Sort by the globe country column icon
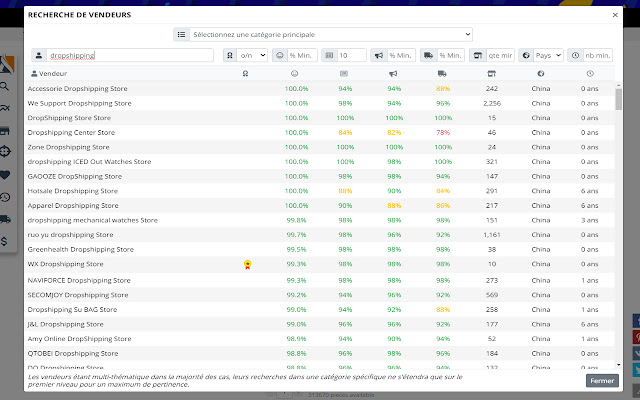This screenshot has height=400, width=640. pyautogui.click(x=541, y=73)
